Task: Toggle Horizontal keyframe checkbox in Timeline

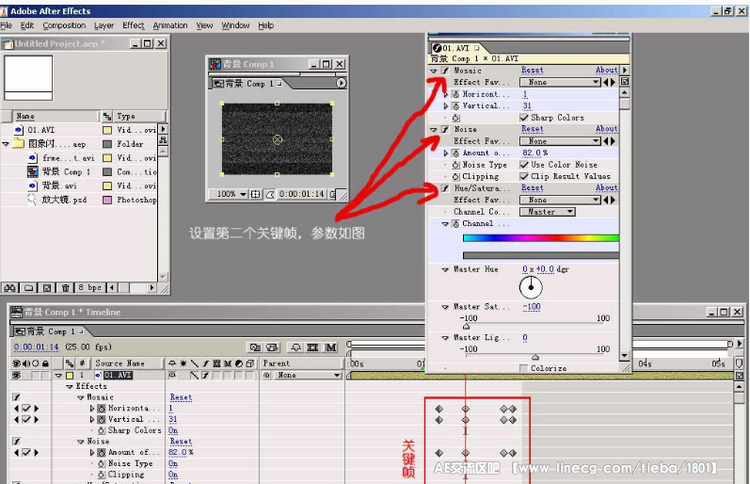Action: pyautogui.click(x=26, y=408)
